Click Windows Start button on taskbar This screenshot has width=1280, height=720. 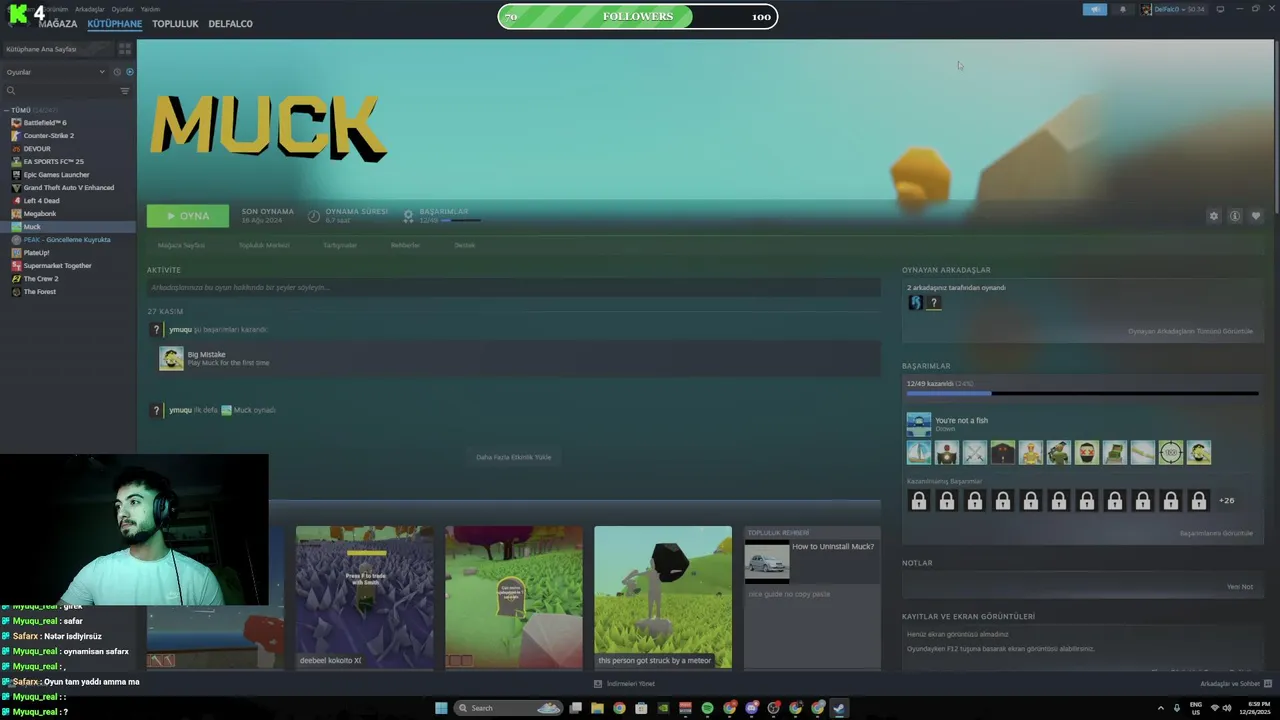coord(441,708)
